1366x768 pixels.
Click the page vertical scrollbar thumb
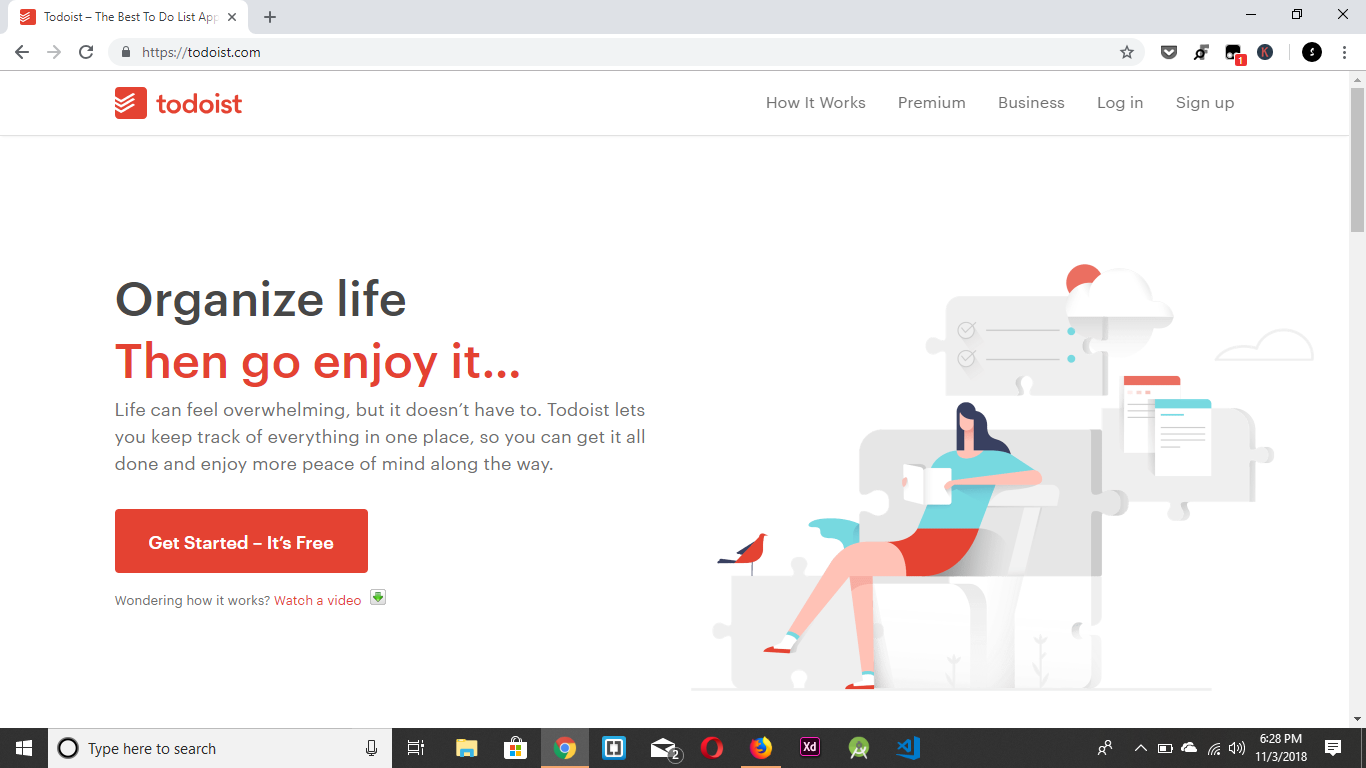[1357, 160]
